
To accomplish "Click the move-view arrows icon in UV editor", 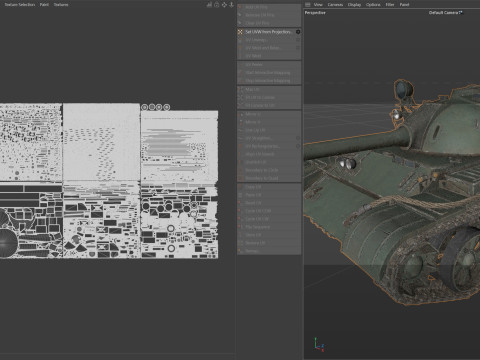I will click(x=224, y=5).
